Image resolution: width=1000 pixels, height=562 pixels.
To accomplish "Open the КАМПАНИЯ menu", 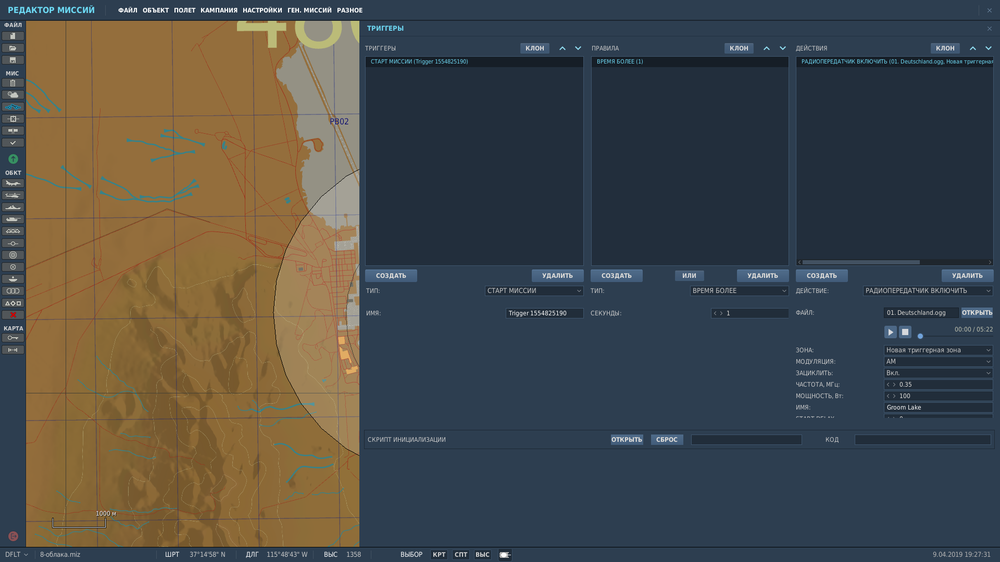I will 219,10.
